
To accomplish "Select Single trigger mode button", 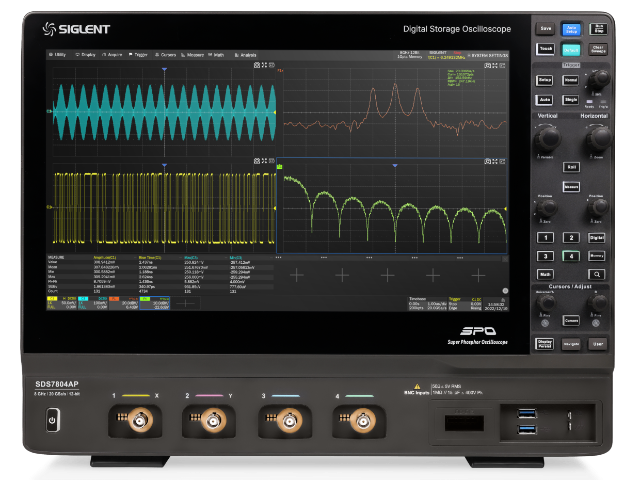I will click(571, 100).
